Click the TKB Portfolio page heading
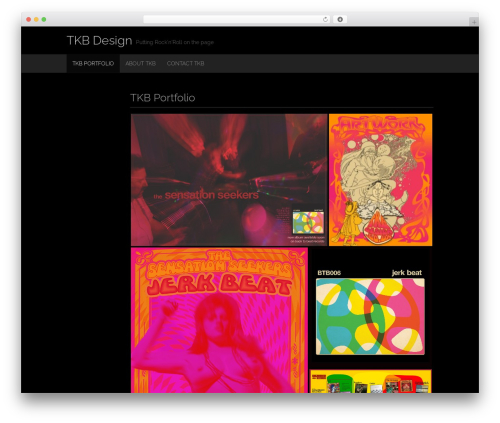Screen dimensions: 500x423 pyautogui.click(x=163, y=98)
